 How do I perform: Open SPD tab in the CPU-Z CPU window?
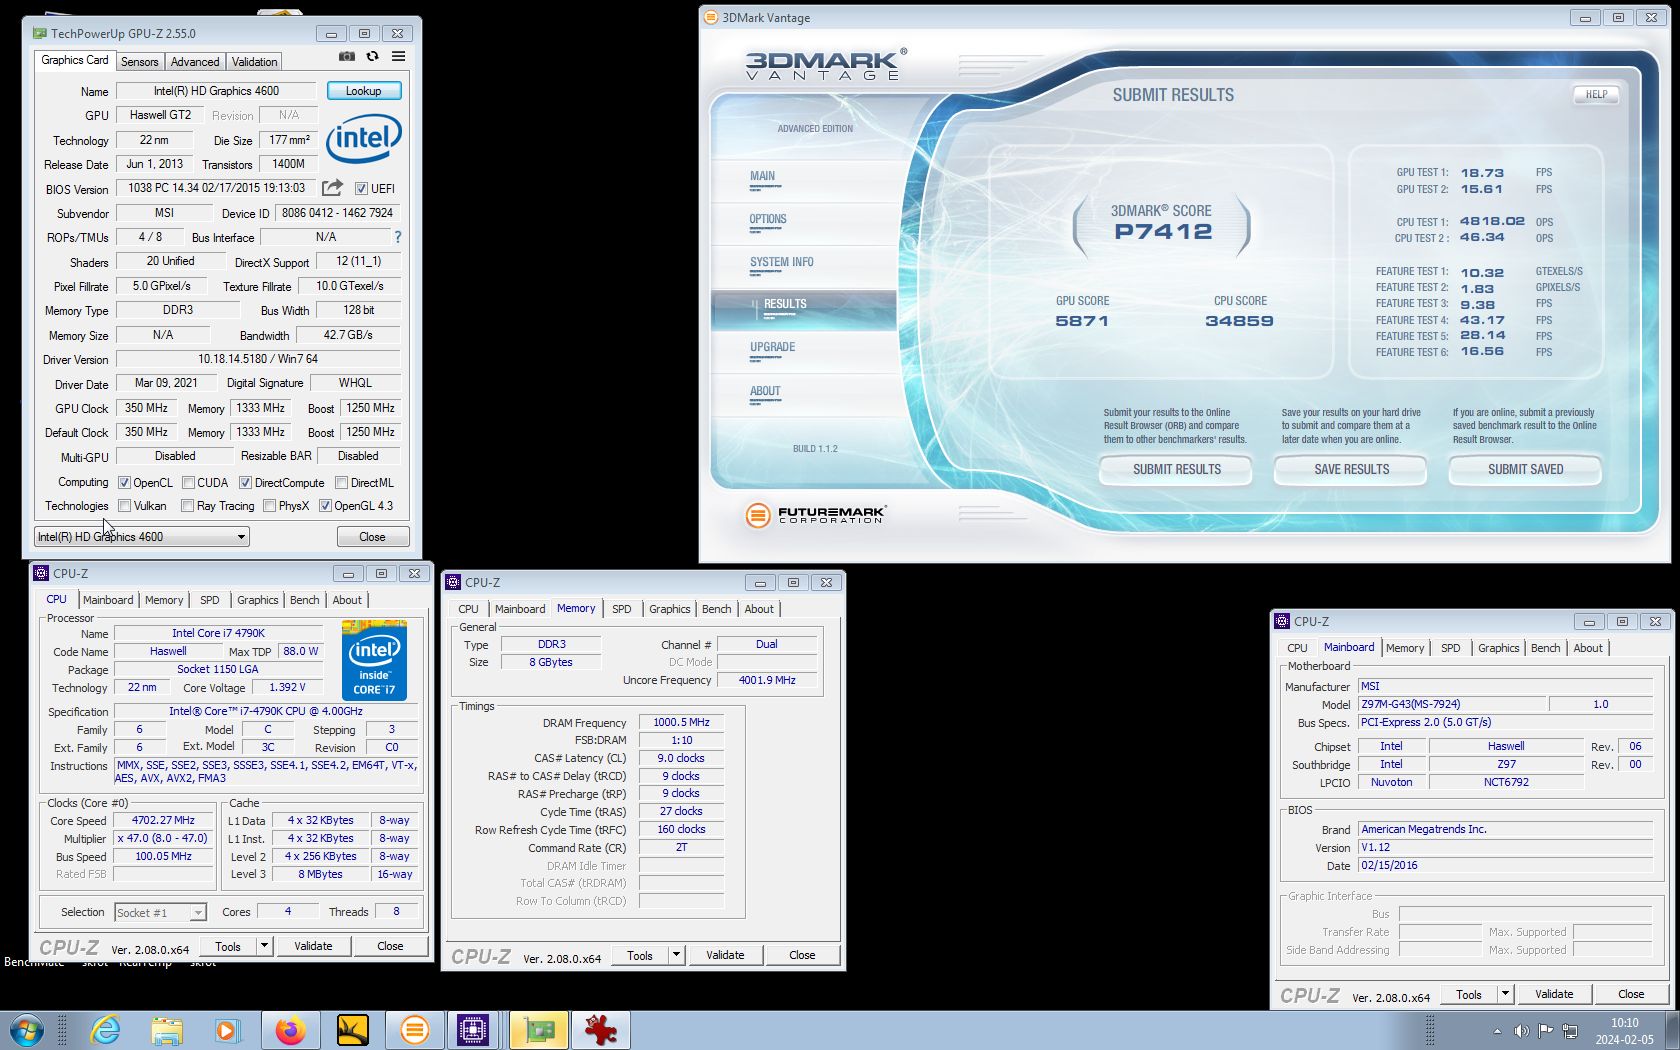[x=209, y=600]
